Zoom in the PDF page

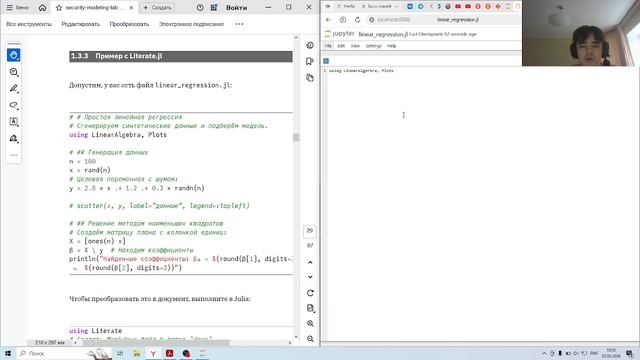click(x=310, y=324)
